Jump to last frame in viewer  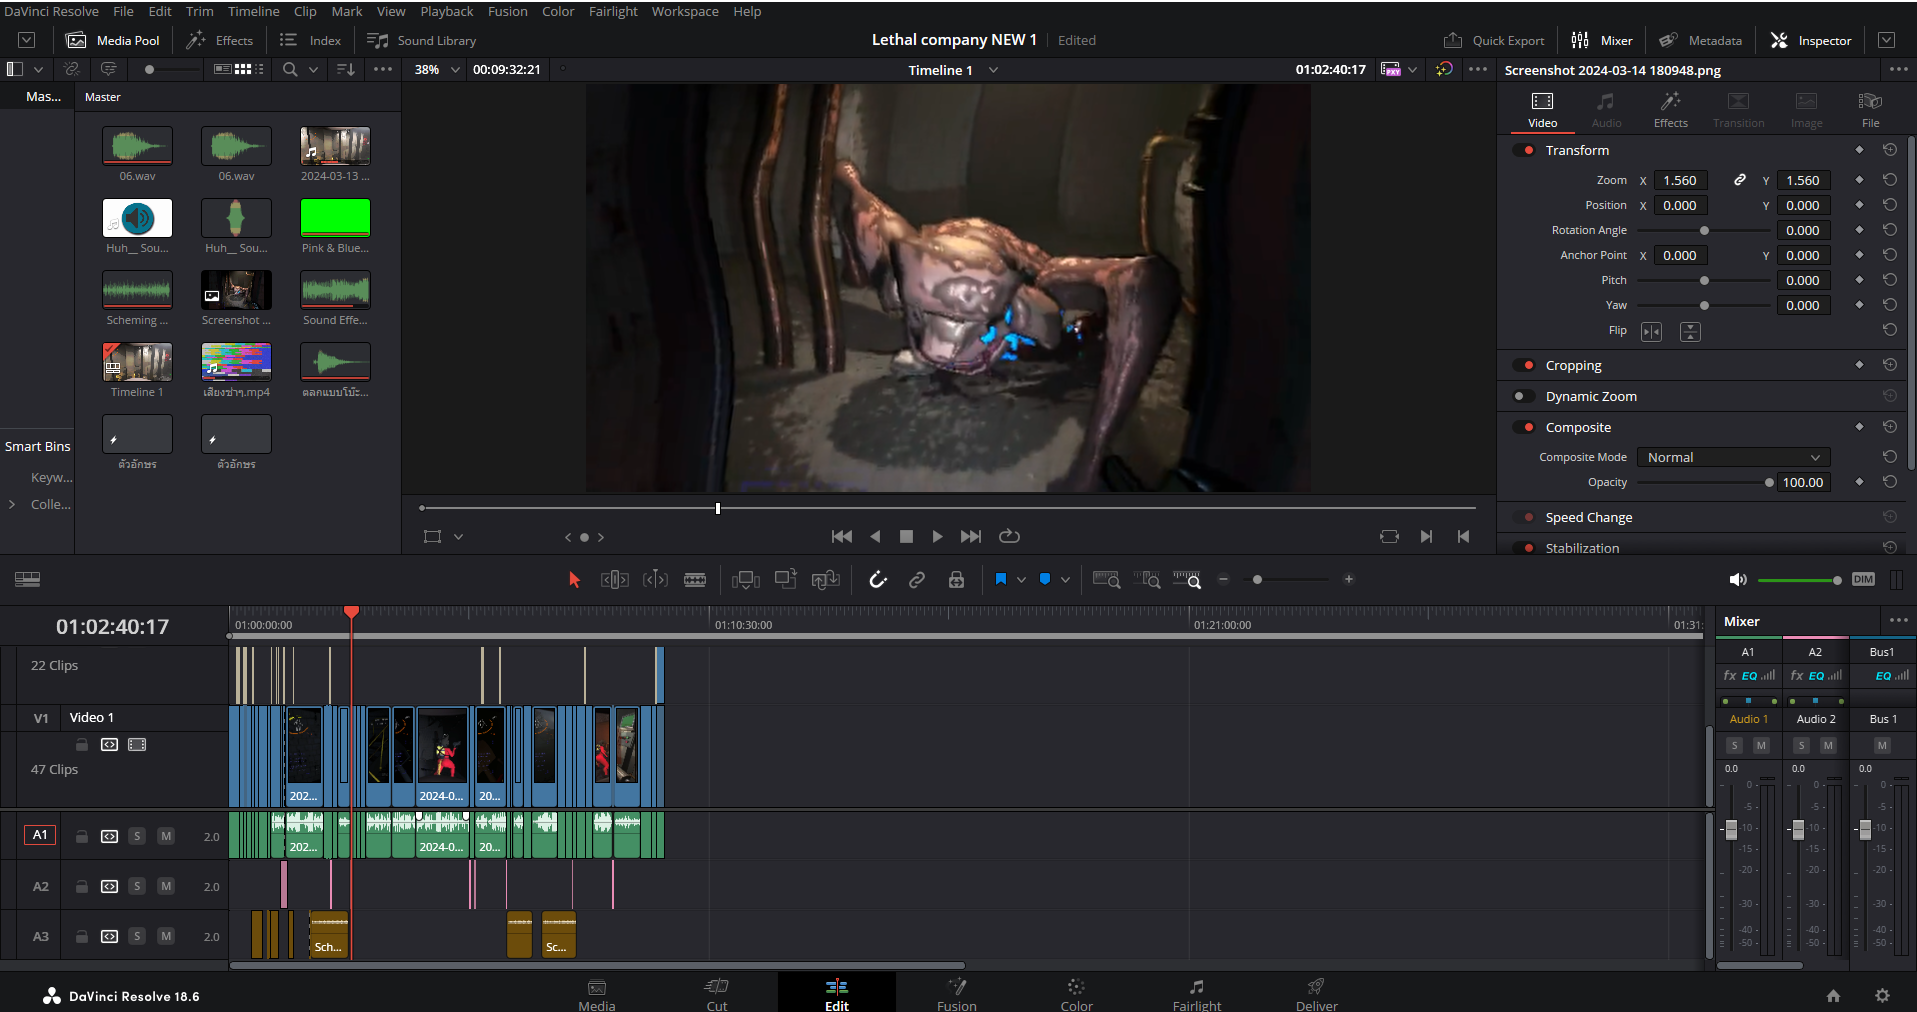pos(971,537)
